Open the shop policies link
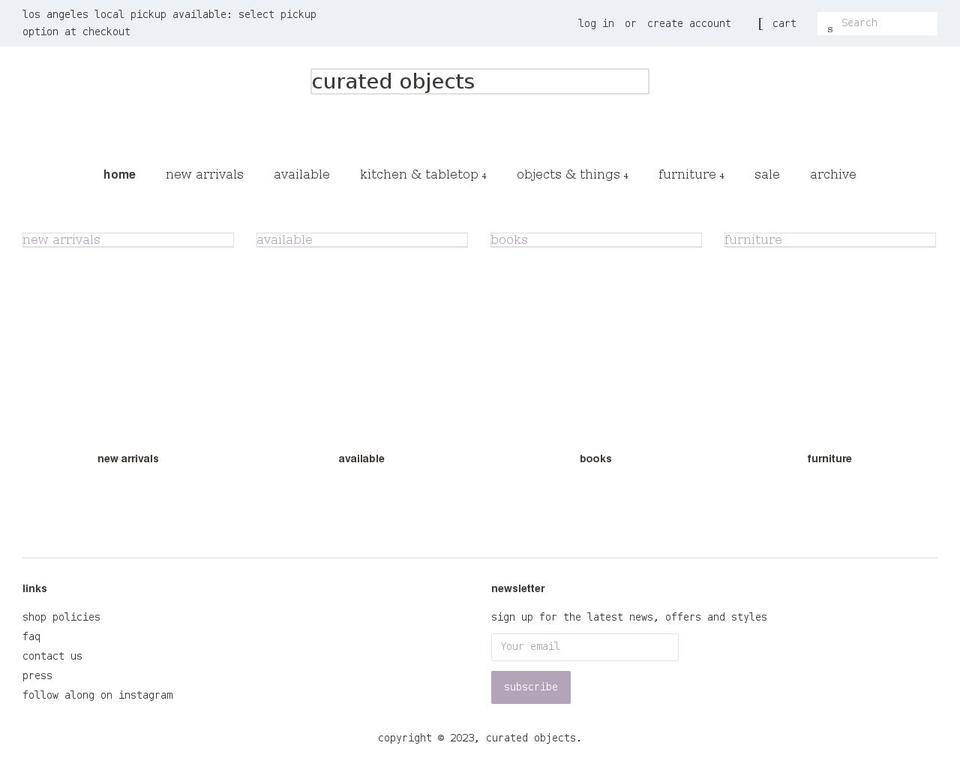The width and height of the screenshot is (960, 770). (61, 617)
